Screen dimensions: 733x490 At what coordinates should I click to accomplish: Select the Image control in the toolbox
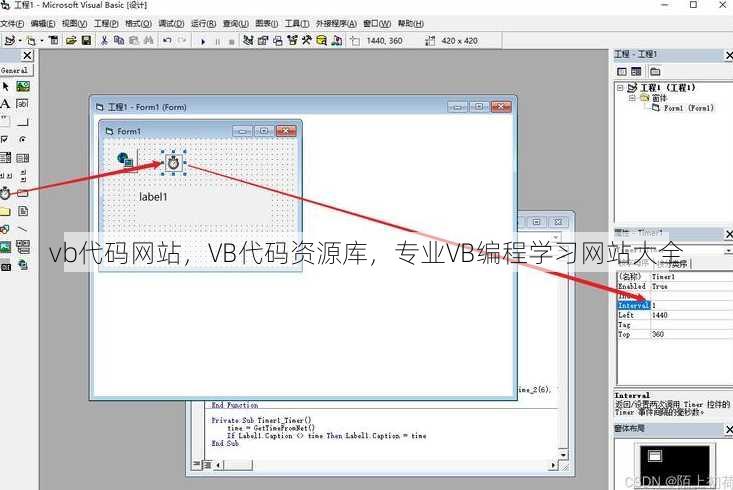click(5, 247)
